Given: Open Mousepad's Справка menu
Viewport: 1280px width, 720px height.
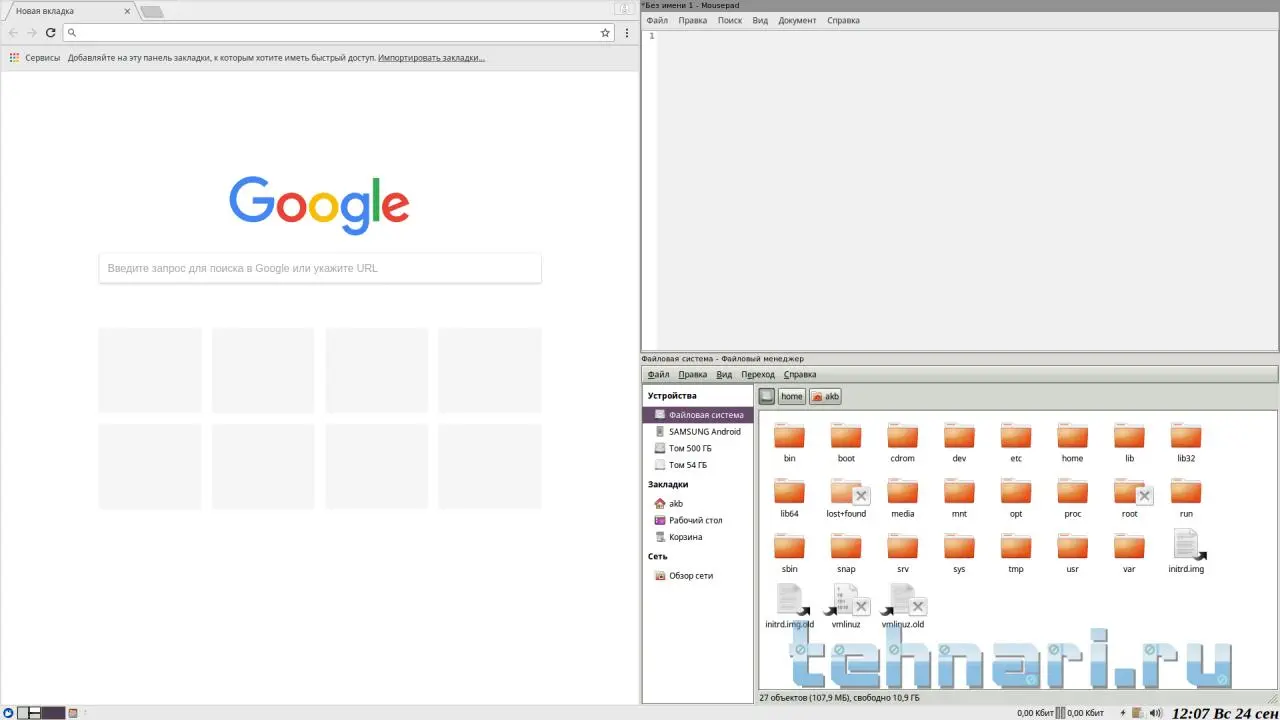Looking at the screenshot, I should (843, 20).
